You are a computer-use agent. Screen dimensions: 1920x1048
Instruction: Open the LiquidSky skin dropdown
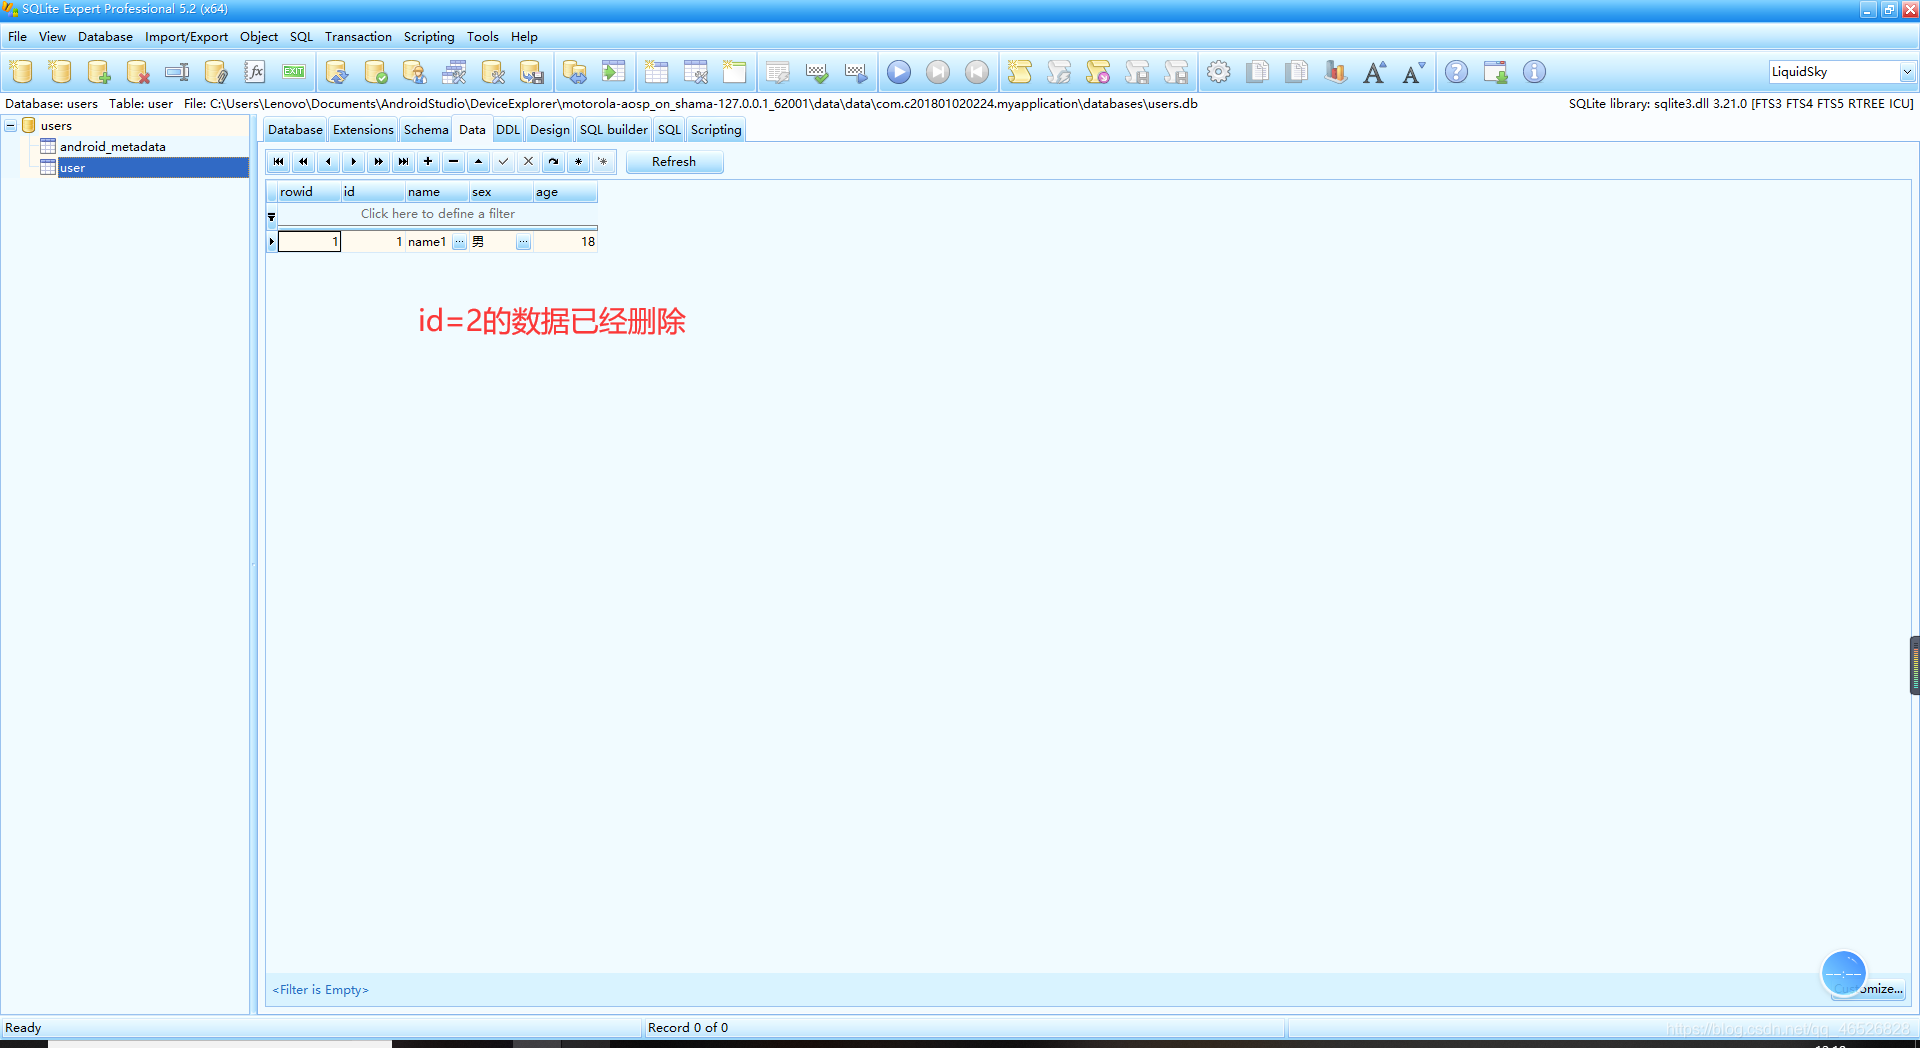[1907, 72]
